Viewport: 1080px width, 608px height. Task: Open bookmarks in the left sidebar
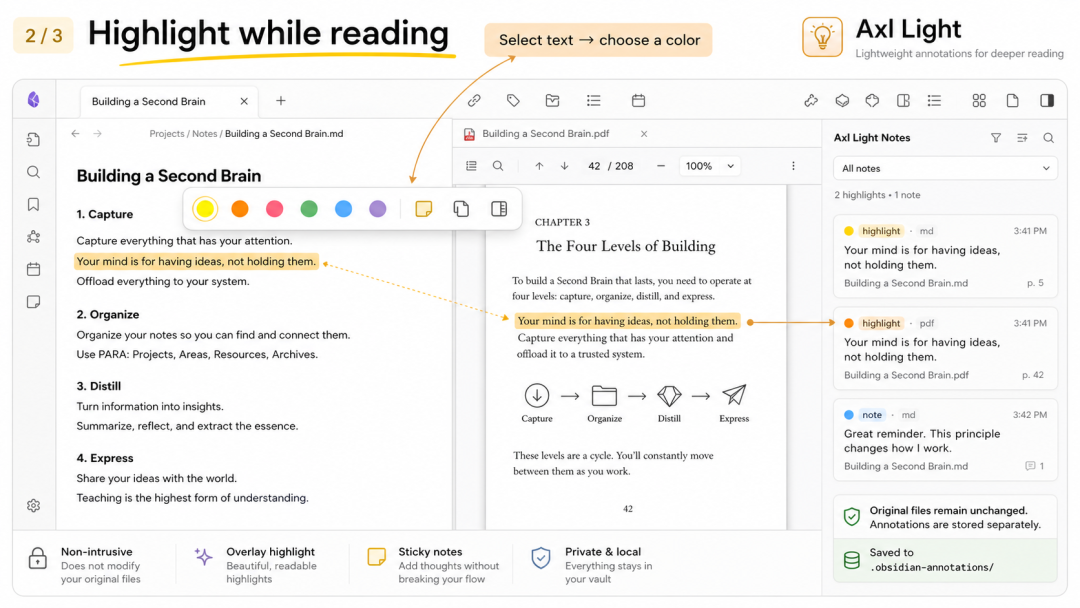point(33,205)
